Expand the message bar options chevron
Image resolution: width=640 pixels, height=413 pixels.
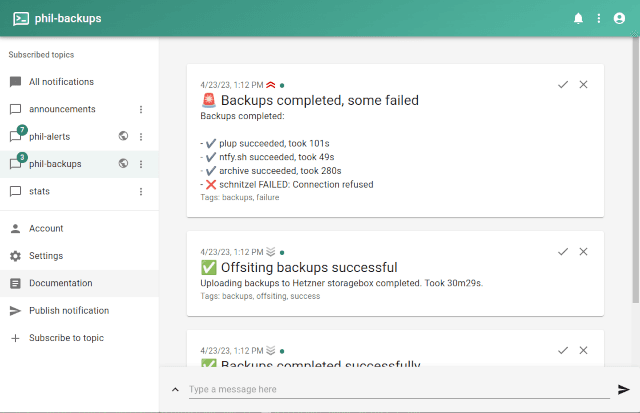click(176, 389)
